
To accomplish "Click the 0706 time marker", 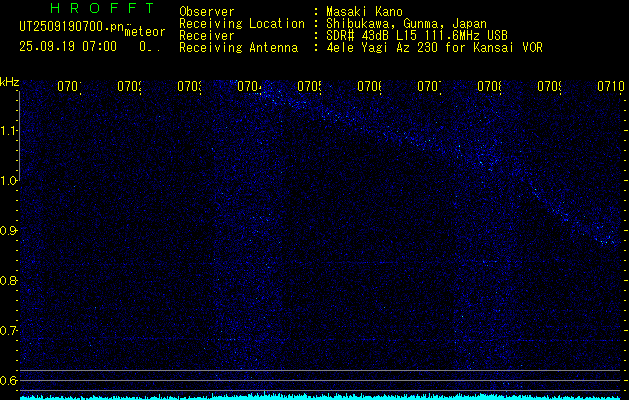I will 369,86.
